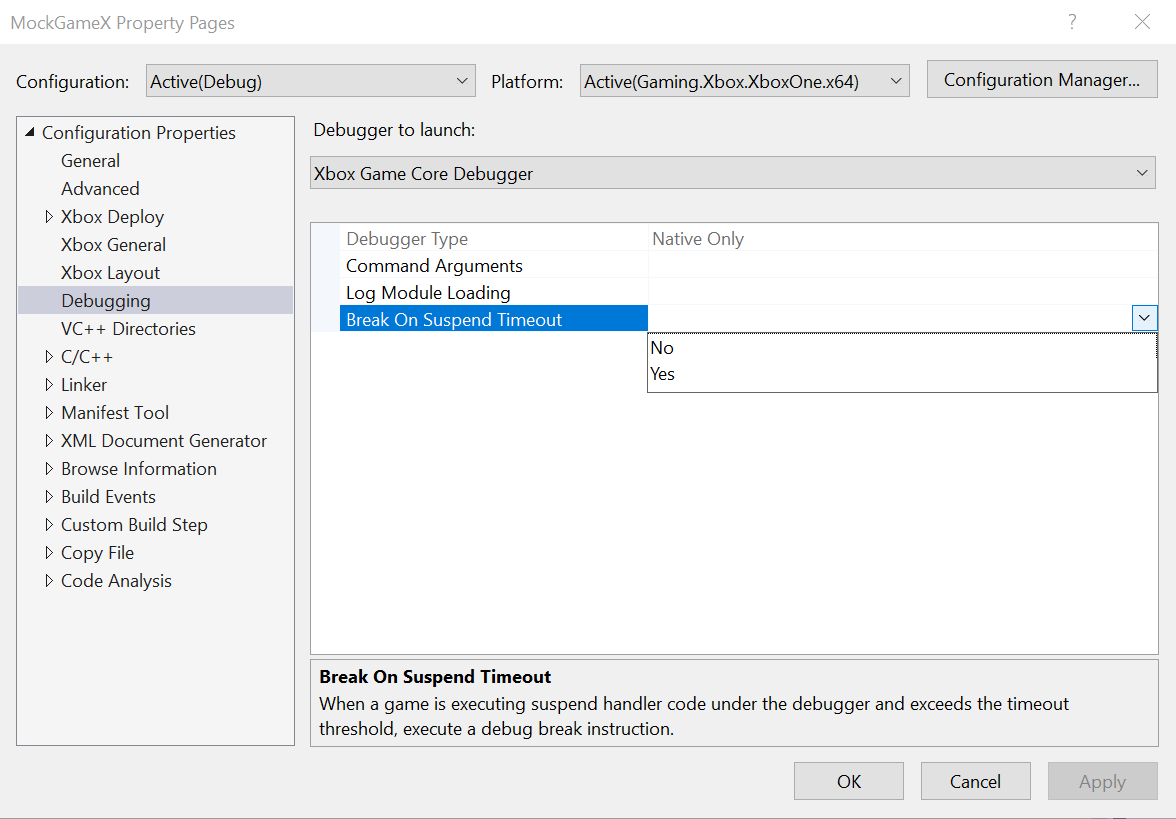Select Manifest Tool in the tree
Screen dimensions: 1176x819
[115, 412]
